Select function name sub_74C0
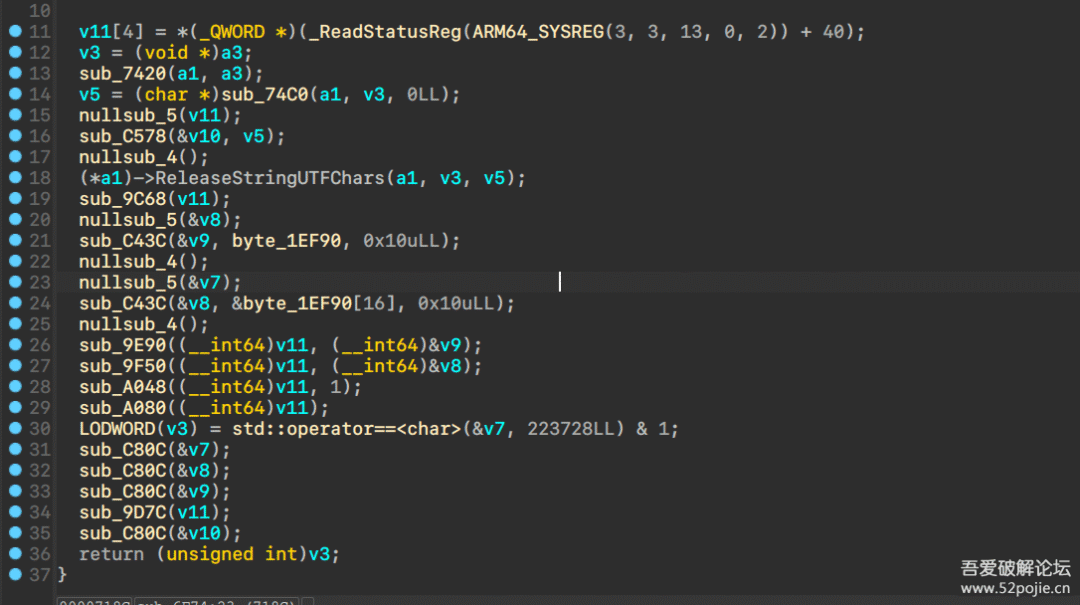Viewport: 1080px width, 605px height. [x=264, y=94]
